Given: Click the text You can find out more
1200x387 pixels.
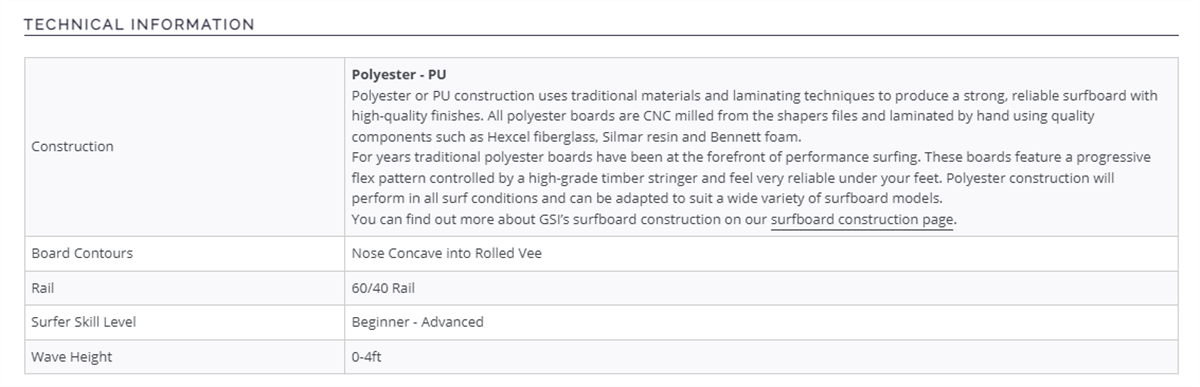Looking at the screenshot, I should pos(423,220).
